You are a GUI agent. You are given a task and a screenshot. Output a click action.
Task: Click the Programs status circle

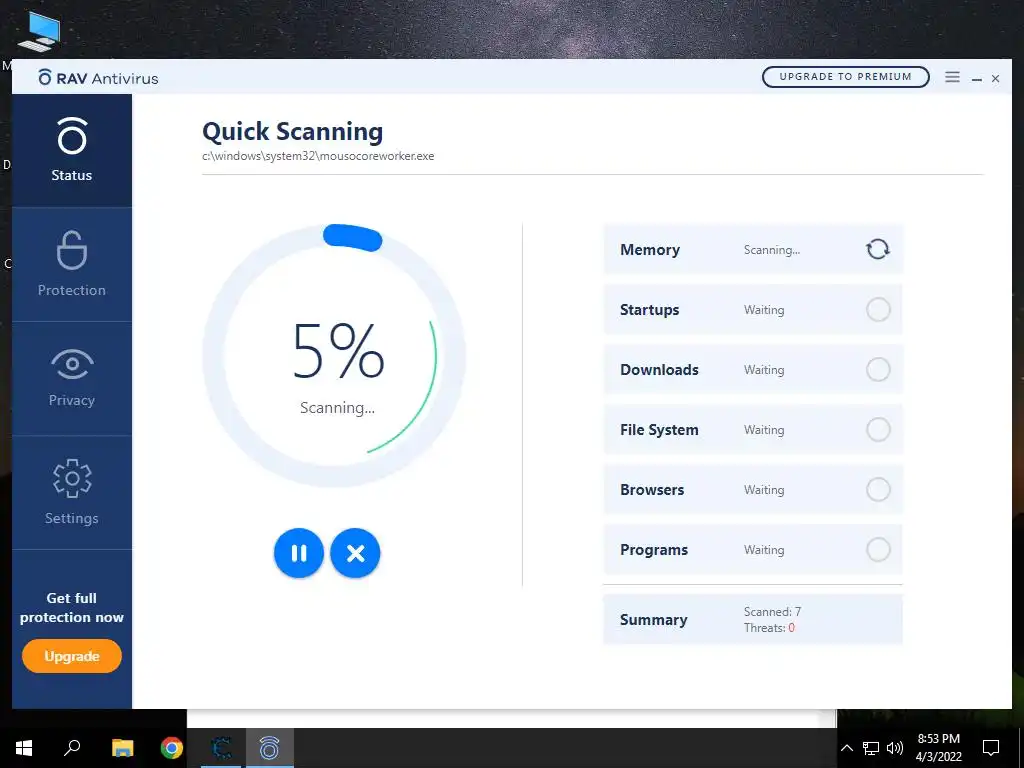(x=878, y=549)
